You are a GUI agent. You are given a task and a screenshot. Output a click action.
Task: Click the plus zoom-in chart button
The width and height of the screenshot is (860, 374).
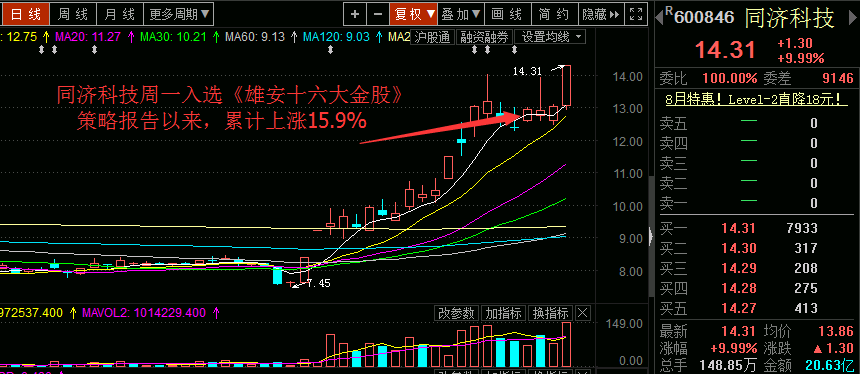[x=354, y=14]
